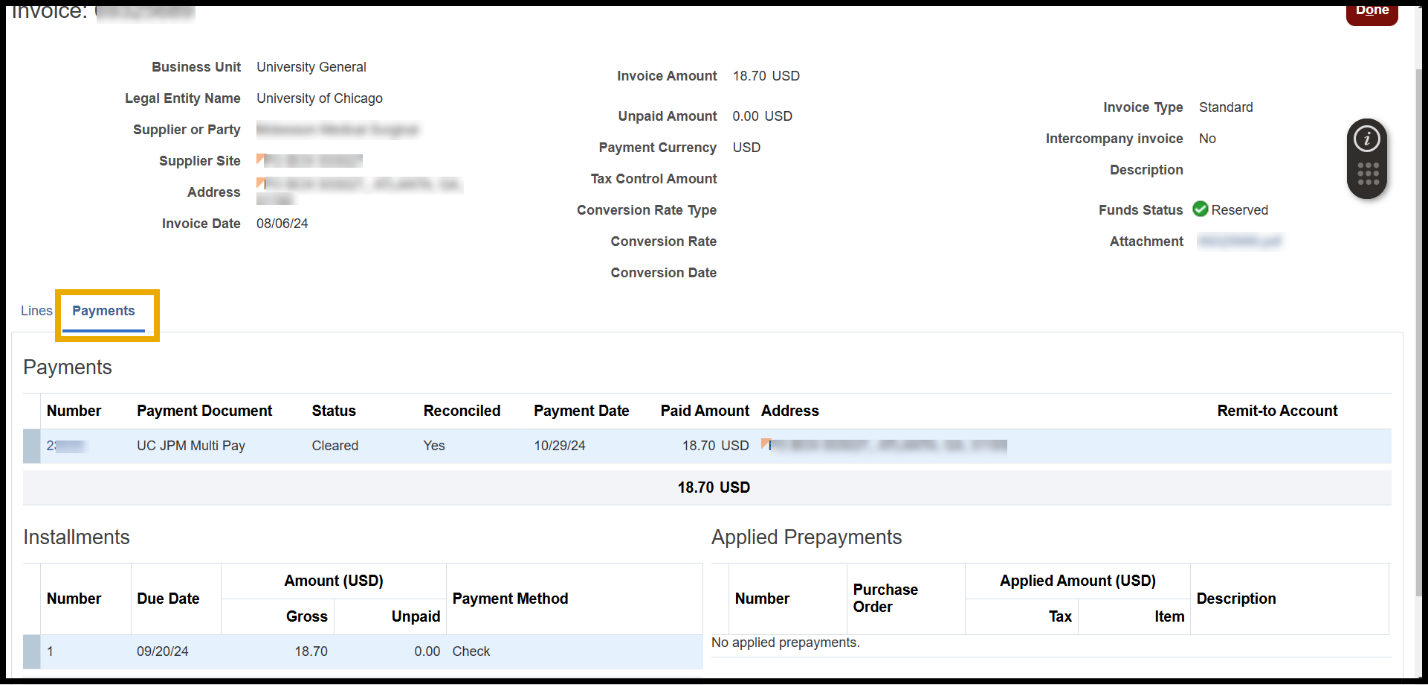Click the Paid Amount column header
1428x685 pixels.
pos(704,411)
